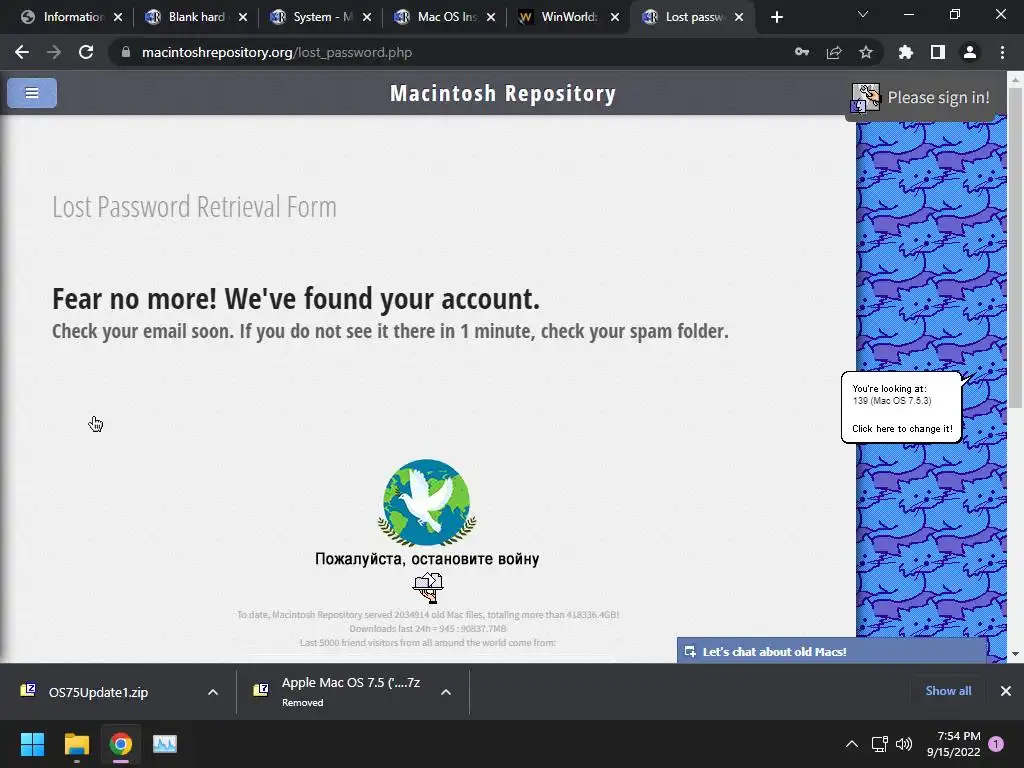Close the System tab

[x=366, y=18]
